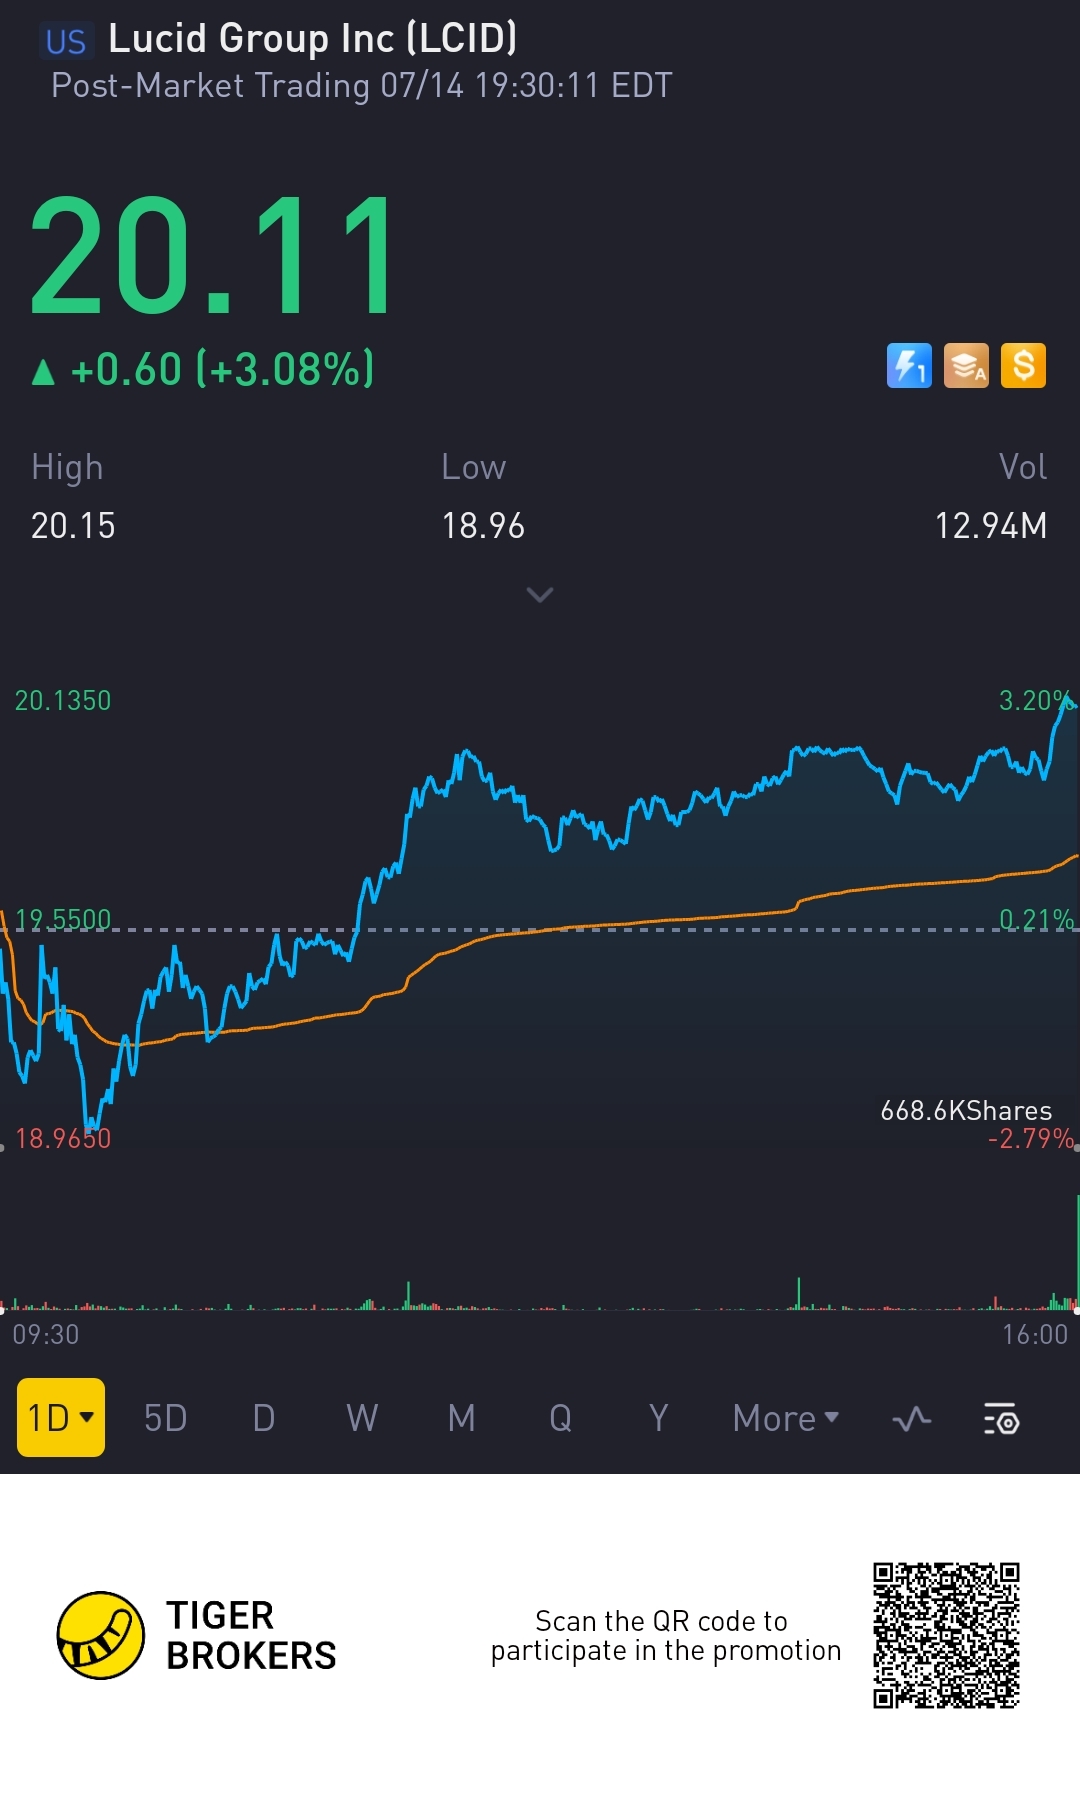1080x1797 pixels.
Task: Tap the 19.5500 chart axis label
Action: (63, 919)
